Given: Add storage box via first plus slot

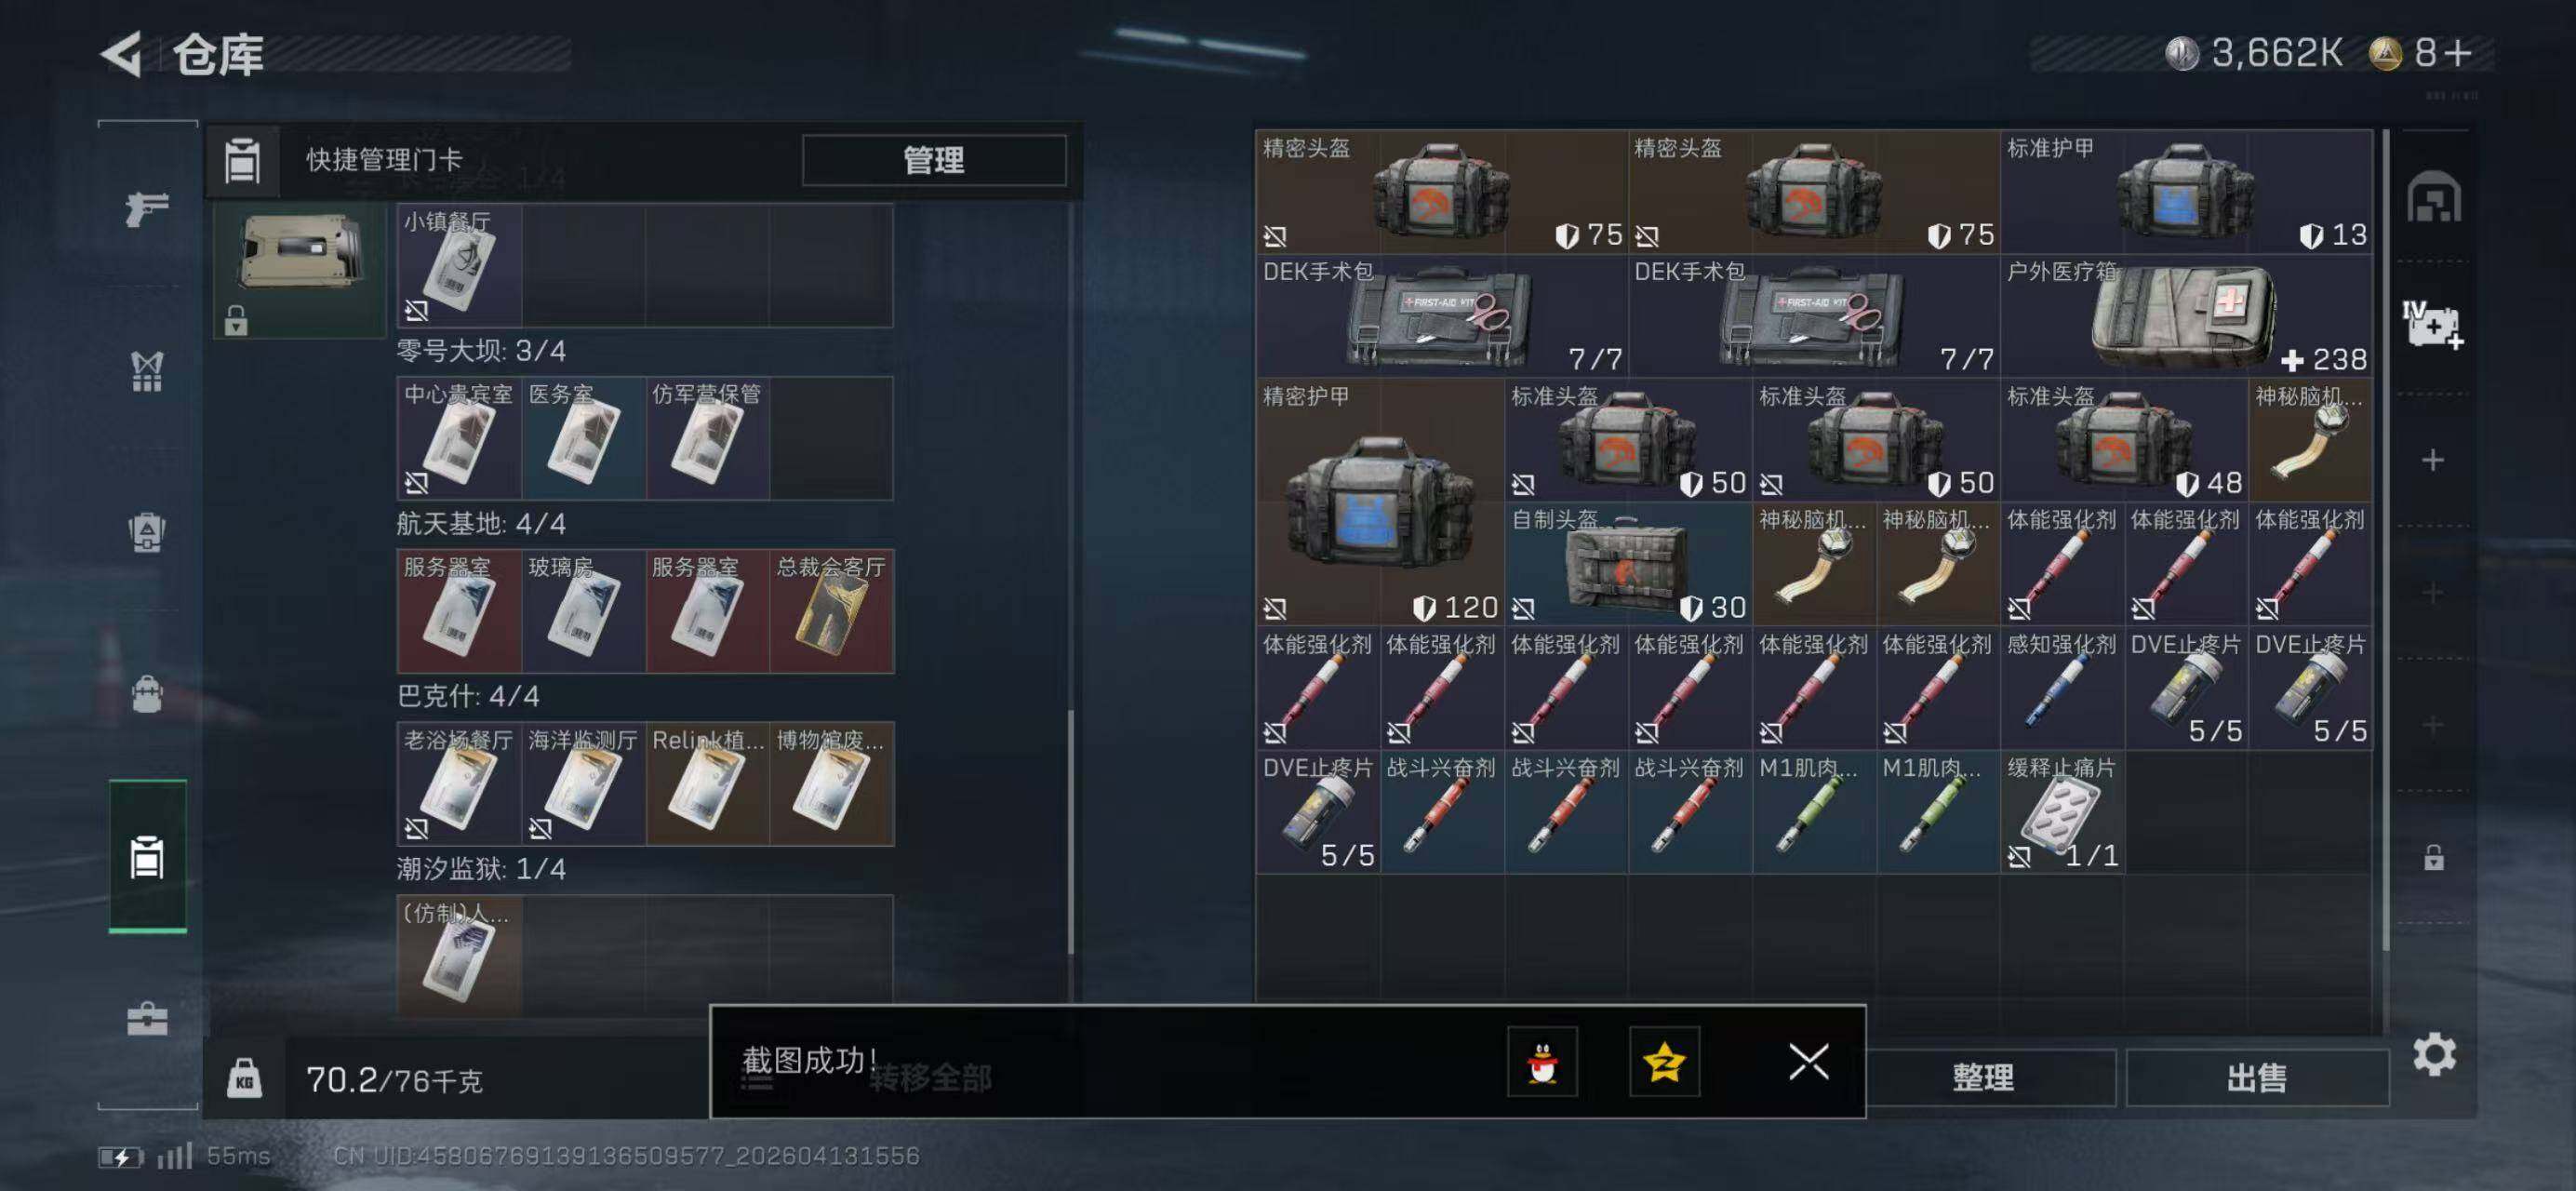Looking at the screenshot, I should [2433, 460].
